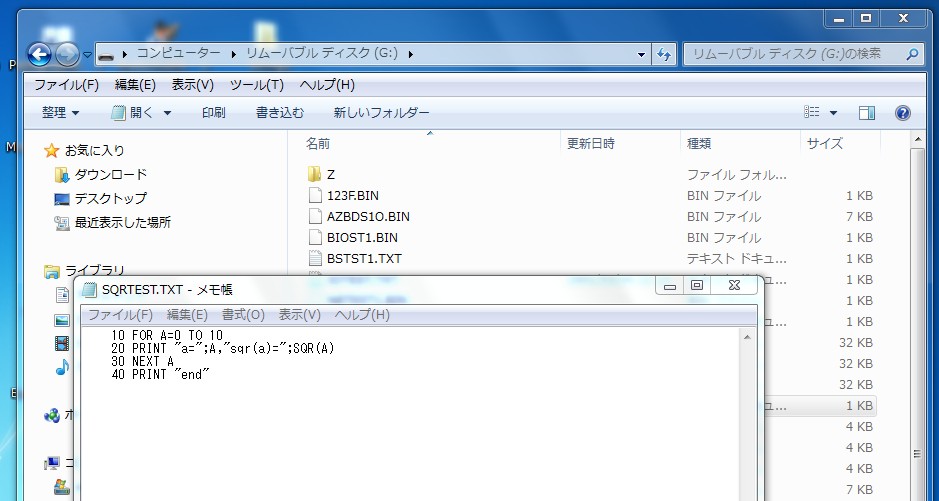Image resolution: width=939 pixels, height=501 pixels.
Task: Click the Explorer Back navigation arrow
Action: [40, 54]
